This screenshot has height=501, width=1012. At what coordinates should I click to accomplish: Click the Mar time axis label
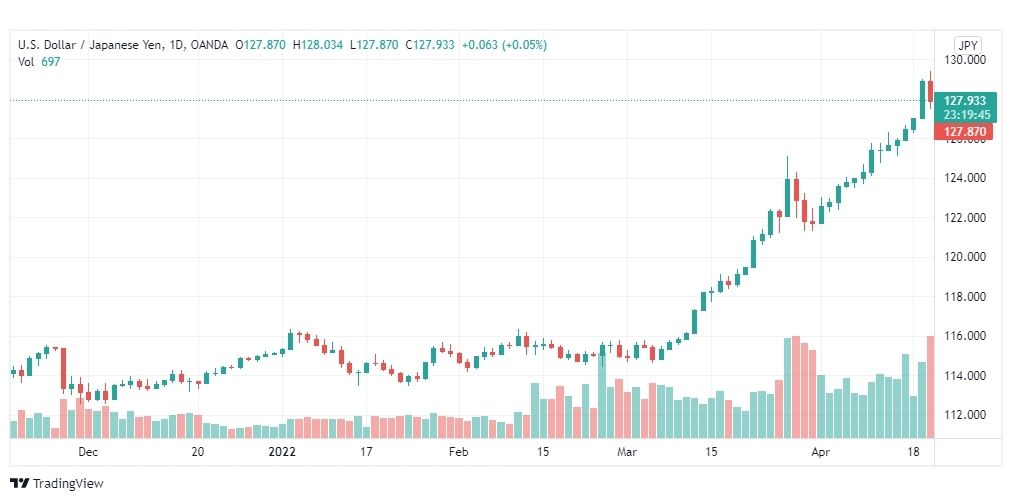(627, 452)
